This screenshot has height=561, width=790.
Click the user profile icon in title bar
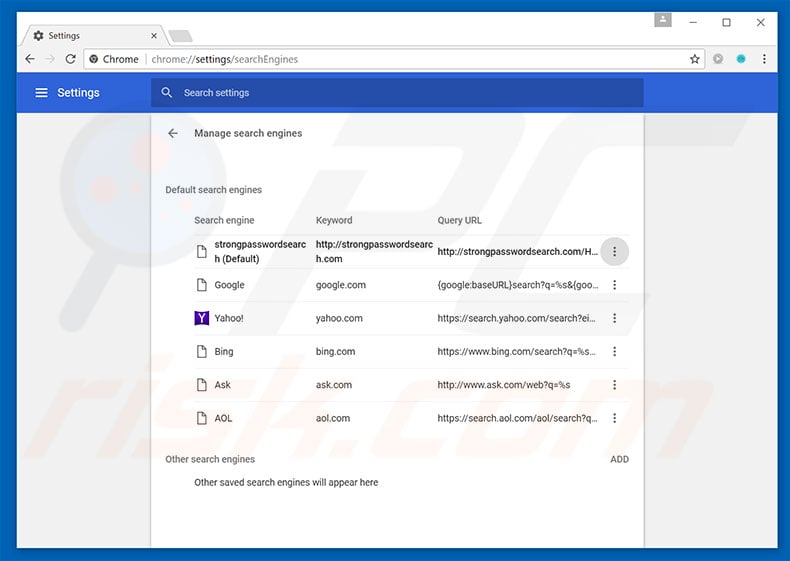click(x=663, y=20)
